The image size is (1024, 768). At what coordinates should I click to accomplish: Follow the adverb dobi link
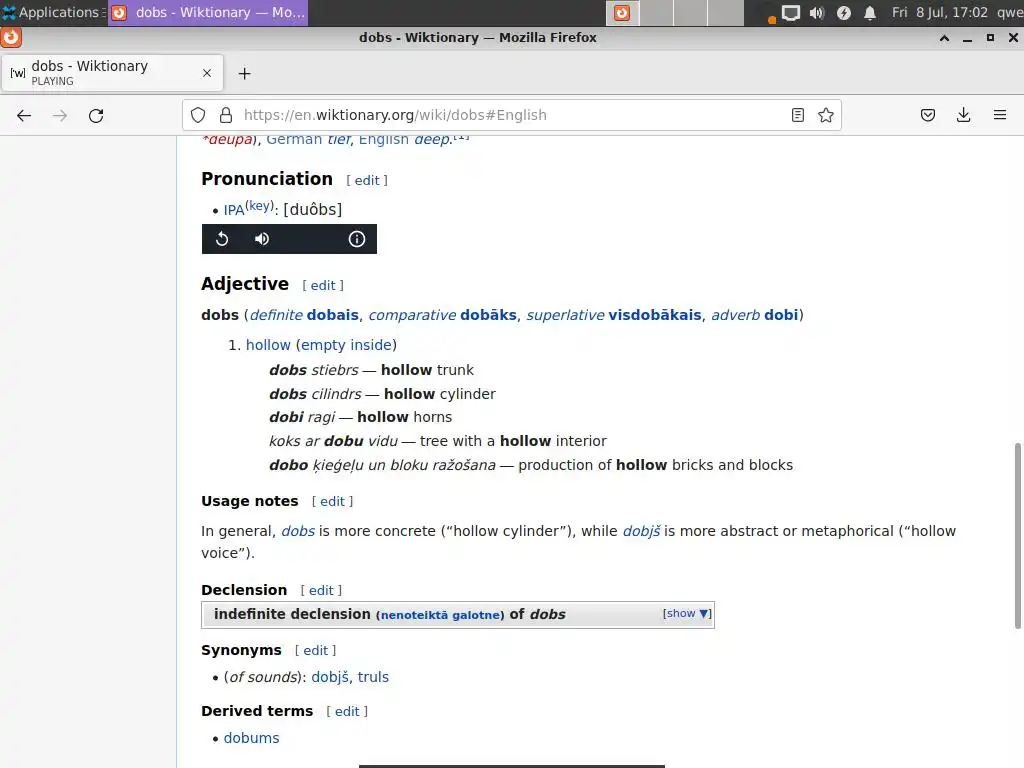tap(781, 315)
